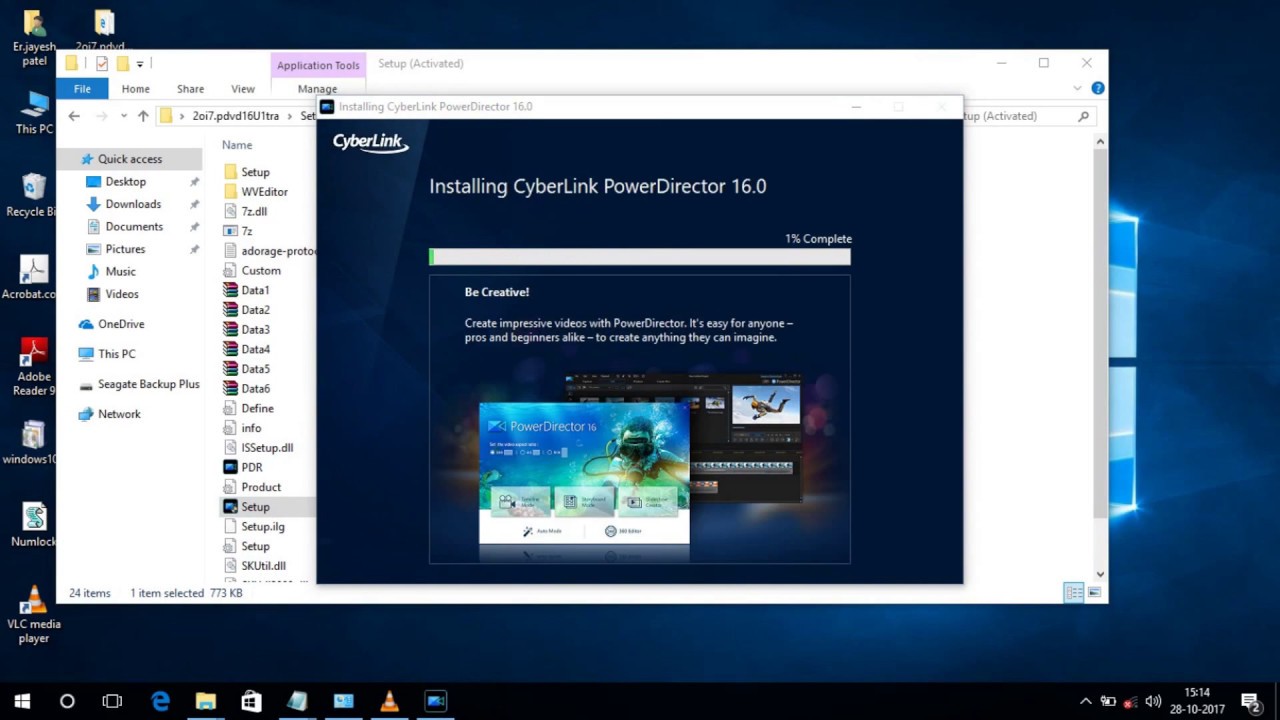Open Pictures in navigation pane
The width and height of the screenshot is (1280, 720).
[125, 249]
